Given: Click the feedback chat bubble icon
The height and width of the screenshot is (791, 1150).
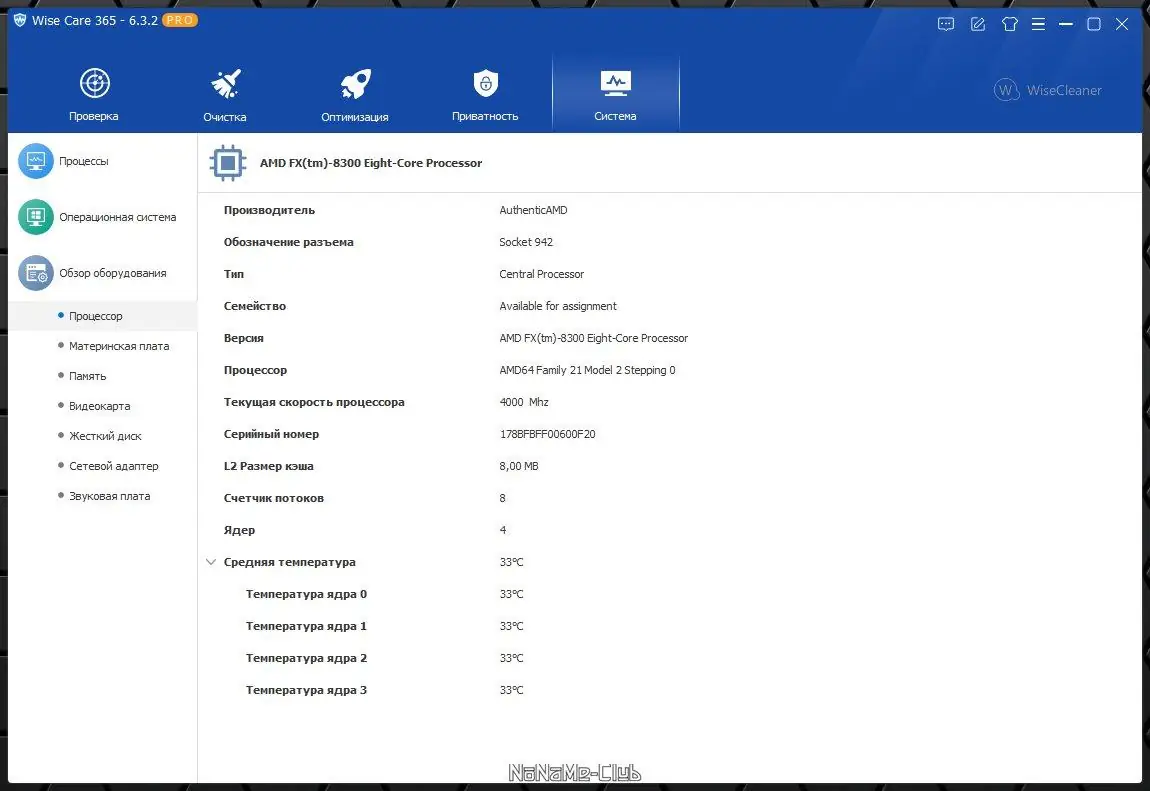Looking at the screenshot, I should click(x=946, y=24).
